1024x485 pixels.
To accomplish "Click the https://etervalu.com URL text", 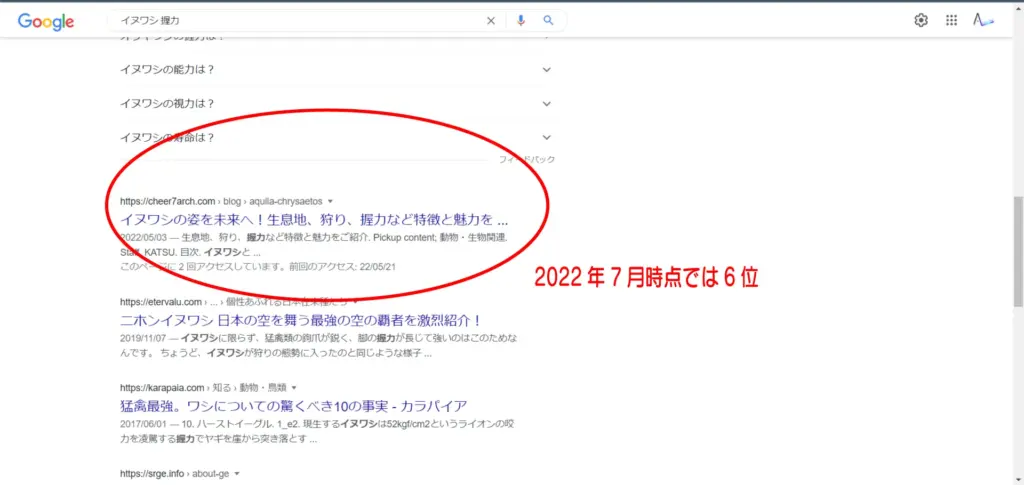I will pyautogui.click(x=161, y=302).
